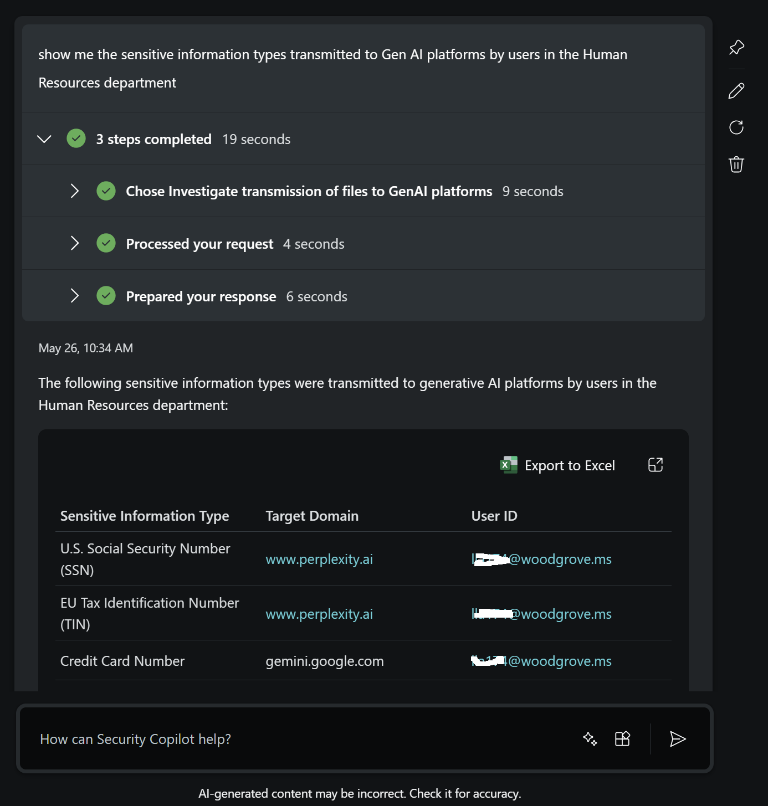This screenshot has width=768, height=806.
Task: Open the sources grid icon in prompt bar
Action: click(x=622, y=739)
